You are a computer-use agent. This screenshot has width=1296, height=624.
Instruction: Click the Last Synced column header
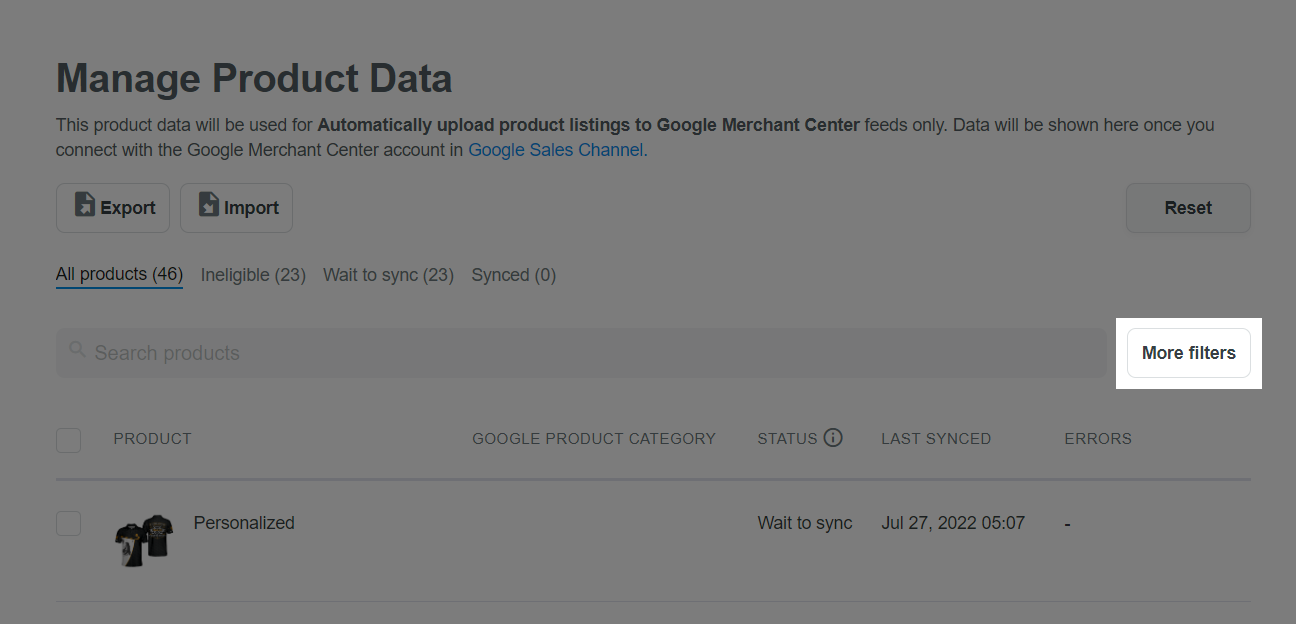(x=936, y=438)
